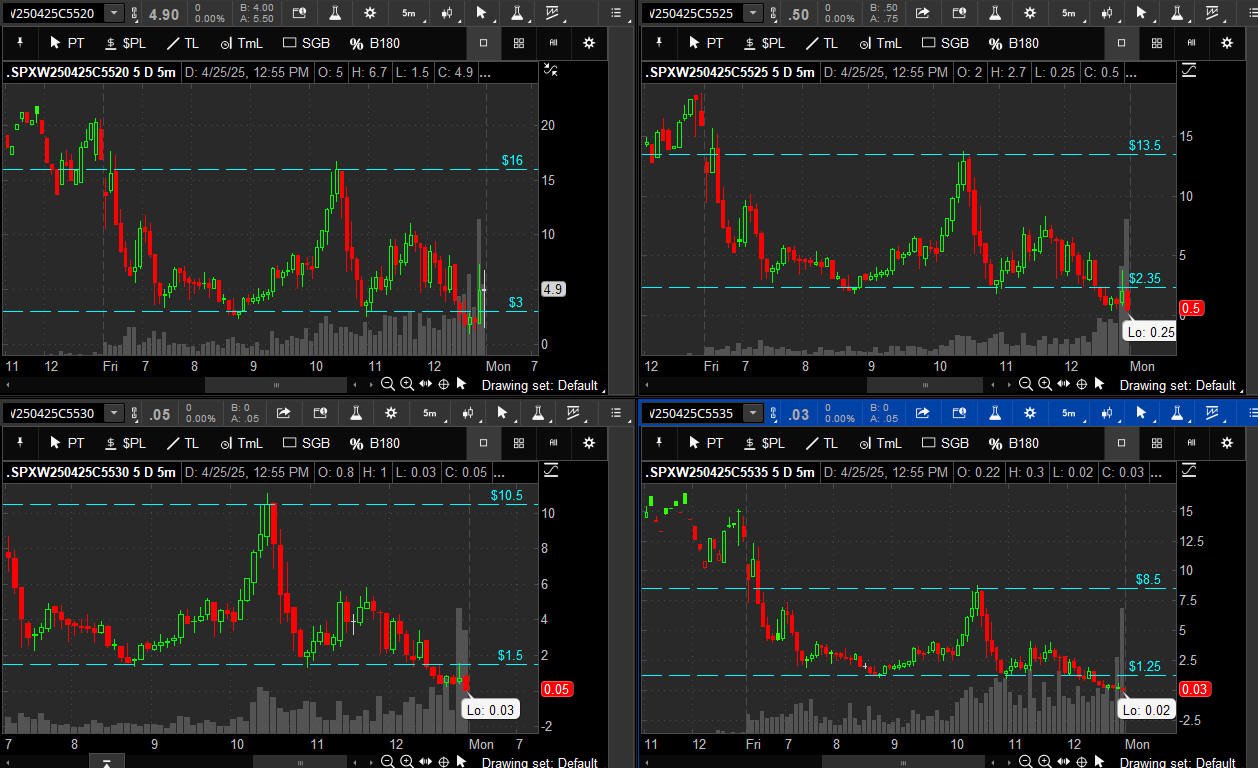Switch to single-chart view in the 5525 drawing toolbar
Screen dimensions: 1258x768
[1121, 43]
